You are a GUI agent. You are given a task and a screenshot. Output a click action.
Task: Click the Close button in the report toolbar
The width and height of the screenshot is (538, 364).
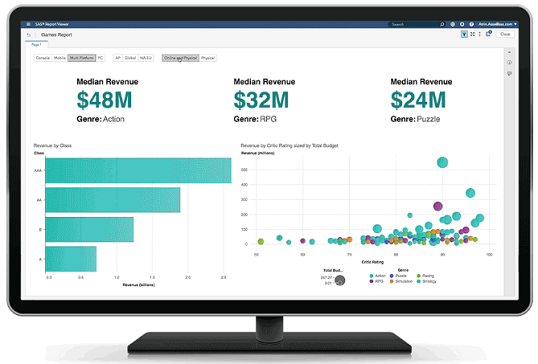[x=505, y=34]
